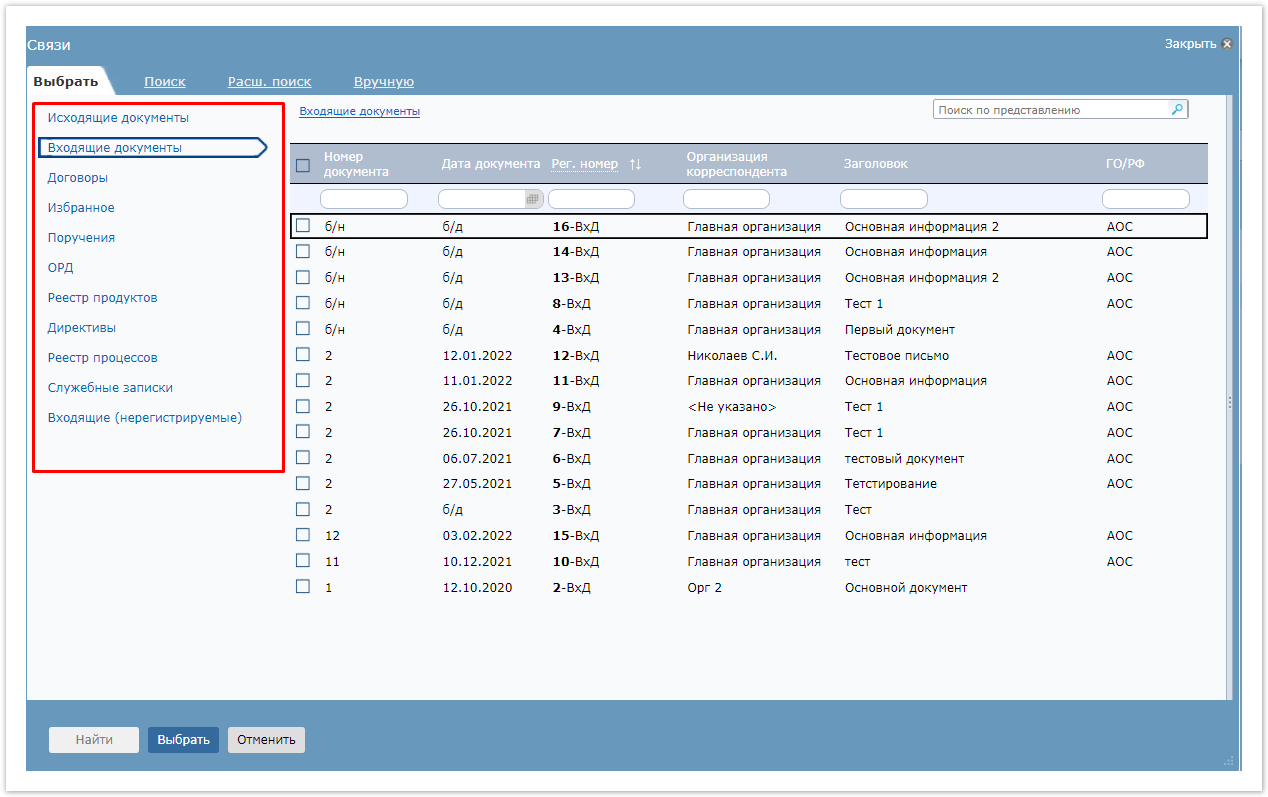Switch to the Вручную tab

(x=384, y=82)
